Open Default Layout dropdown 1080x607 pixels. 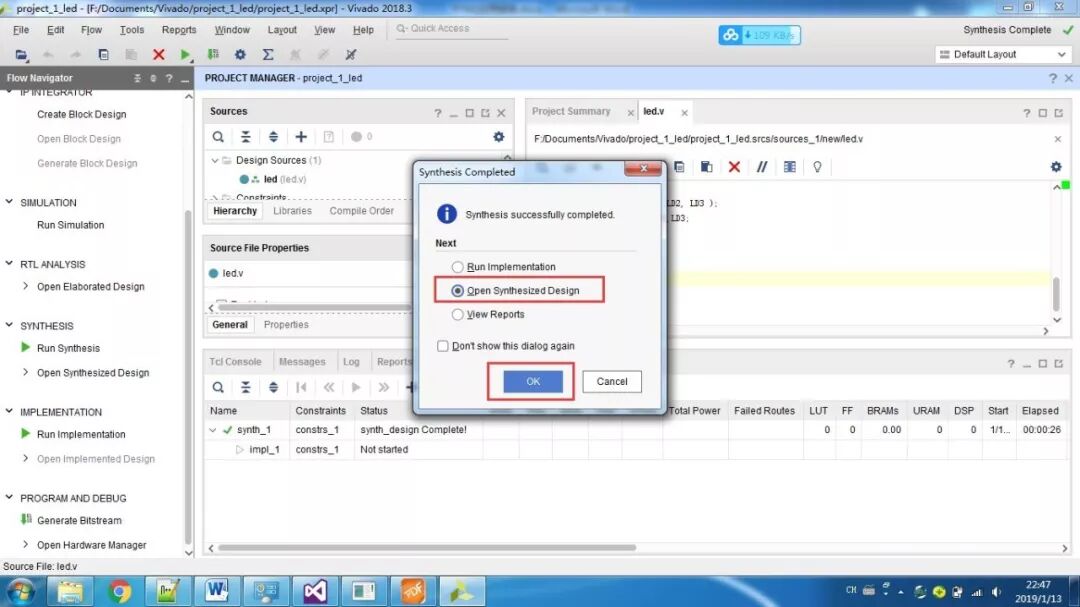[x=1002, y=54]
